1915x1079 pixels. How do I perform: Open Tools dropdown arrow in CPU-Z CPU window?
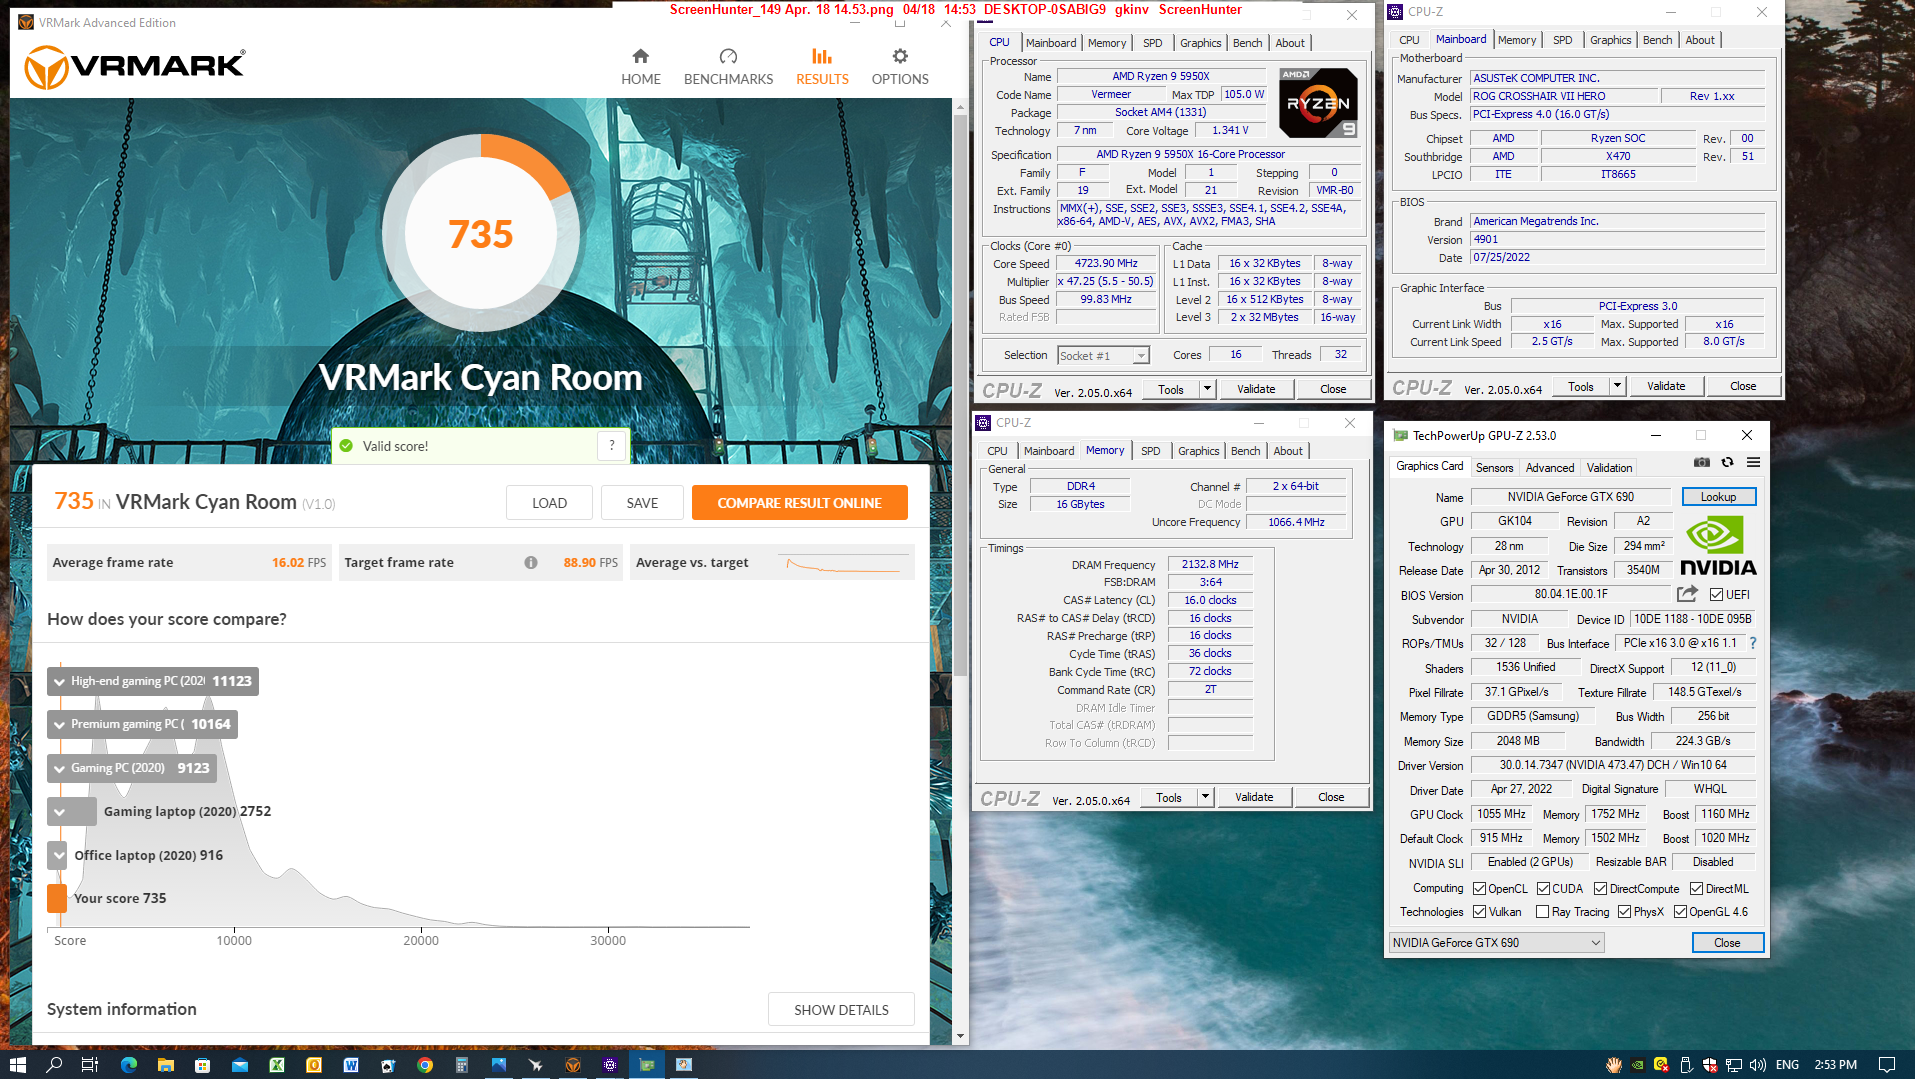click(x=1207, y=389)
